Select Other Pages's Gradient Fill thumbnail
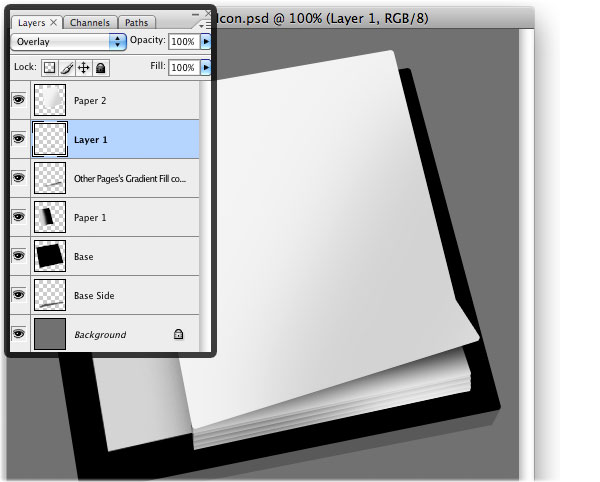 (50, 178)
